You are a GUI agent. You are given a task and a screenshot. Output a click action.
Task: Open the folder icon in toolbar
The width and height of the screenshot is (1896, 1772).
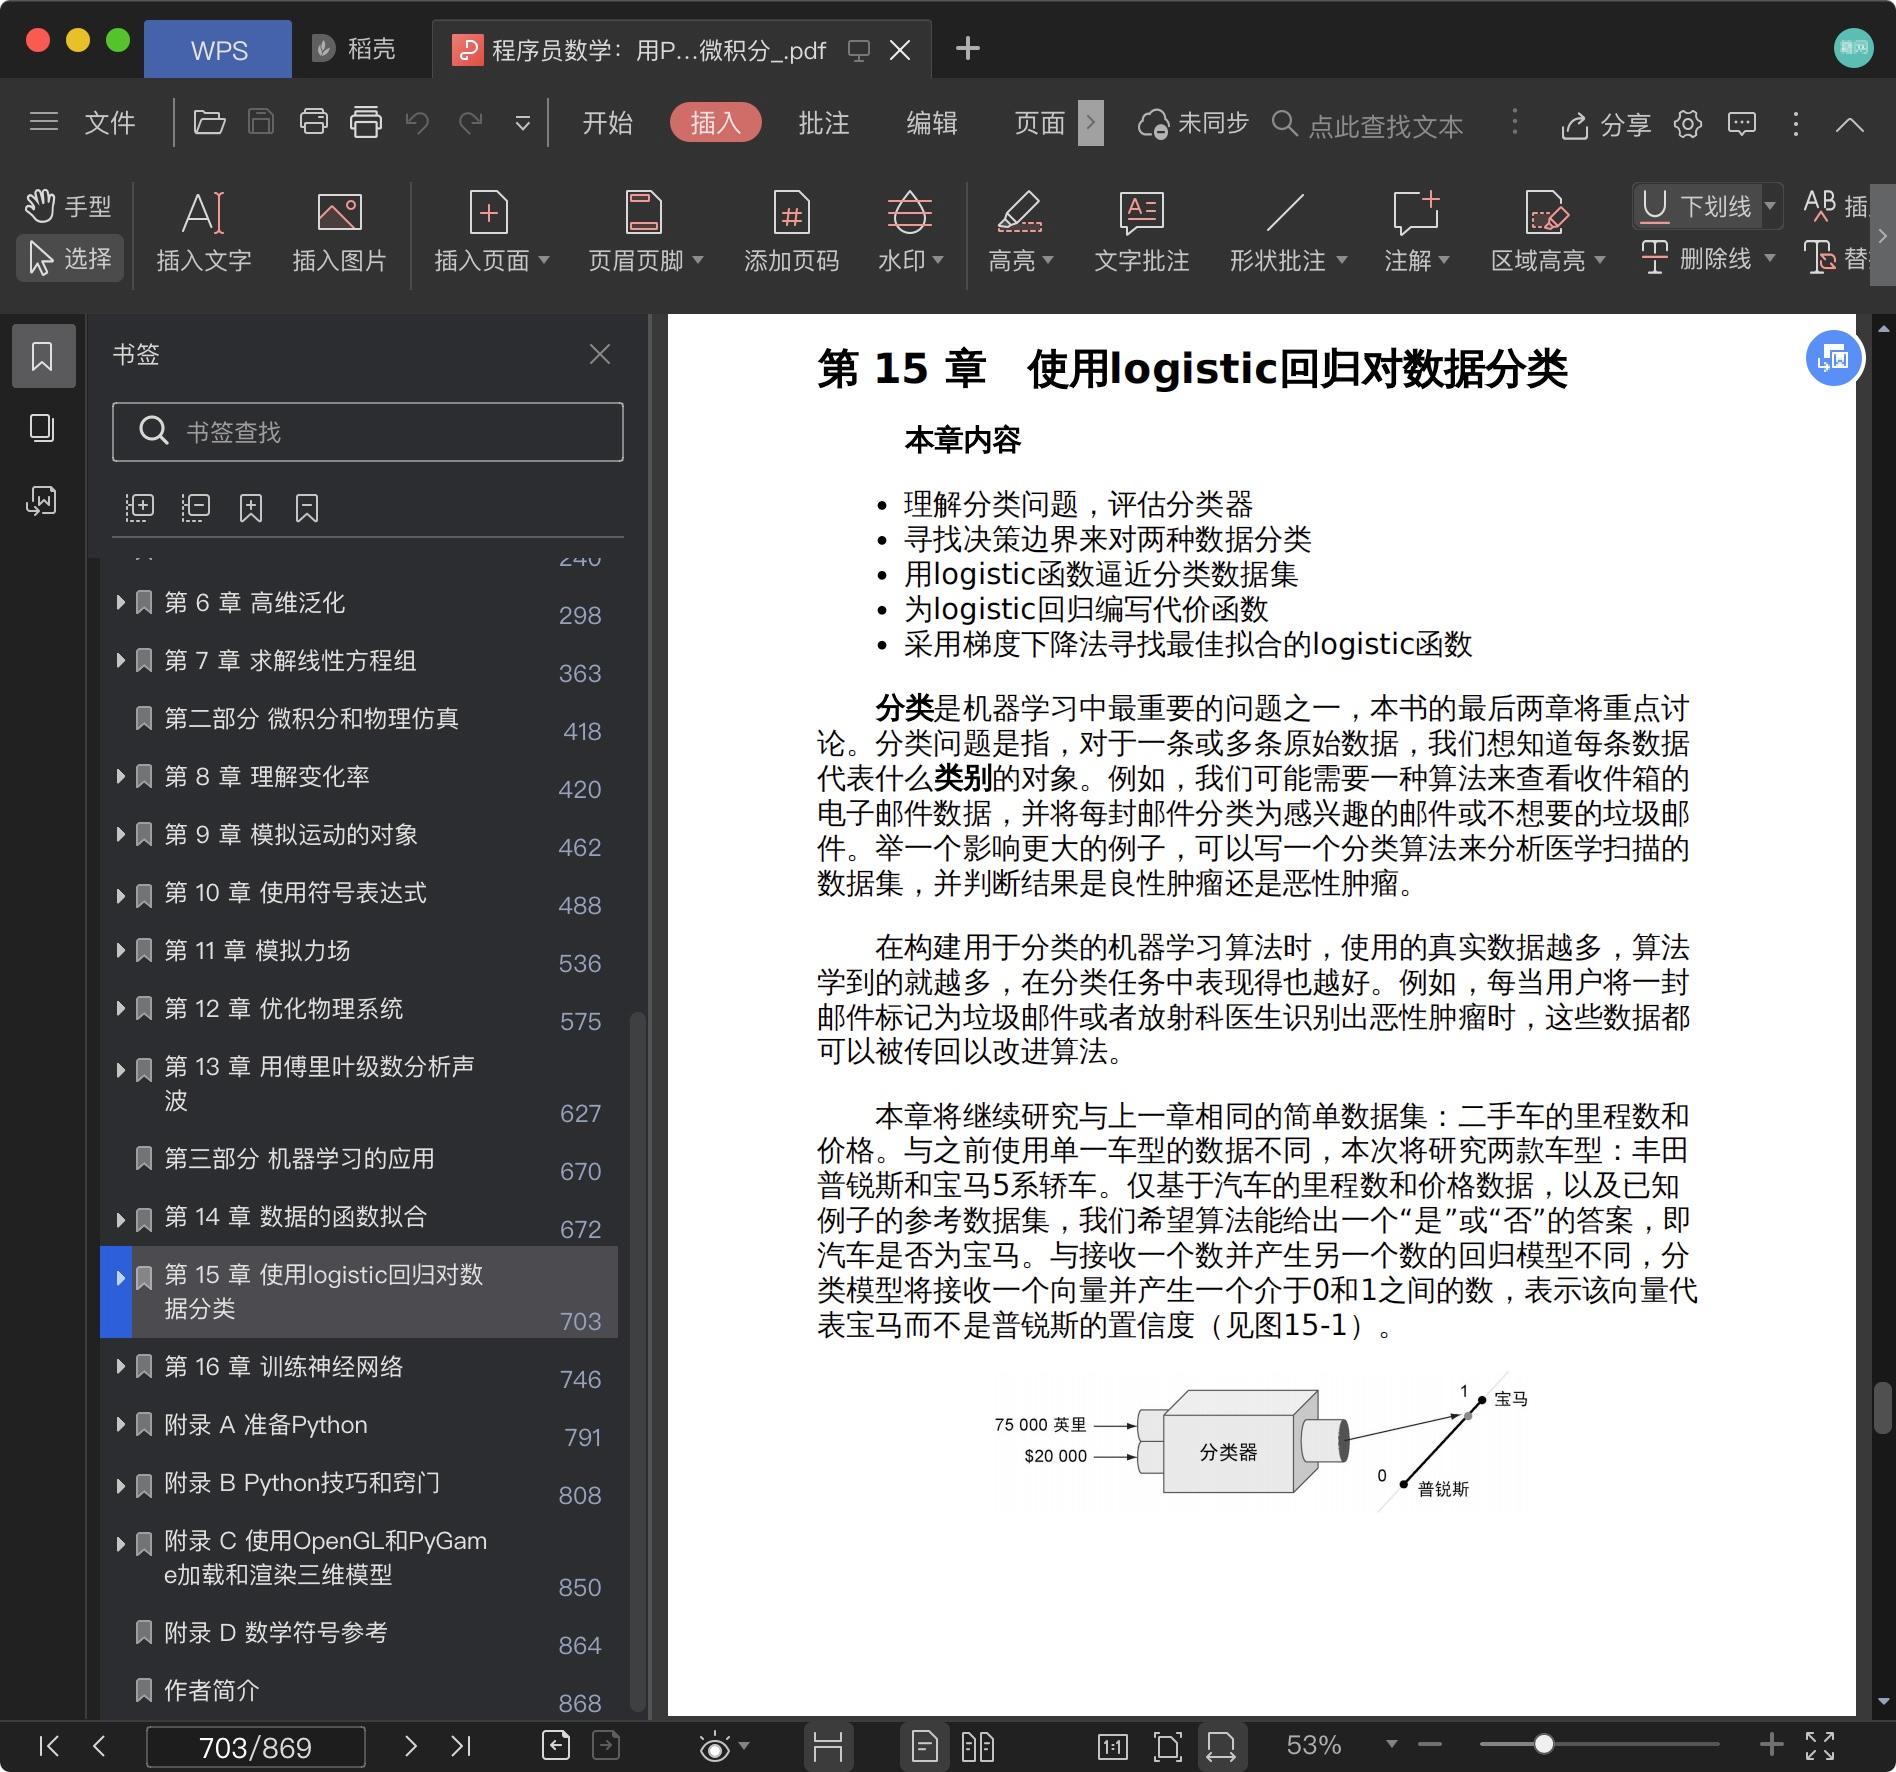pyautogui.click(x=209, y=122)
